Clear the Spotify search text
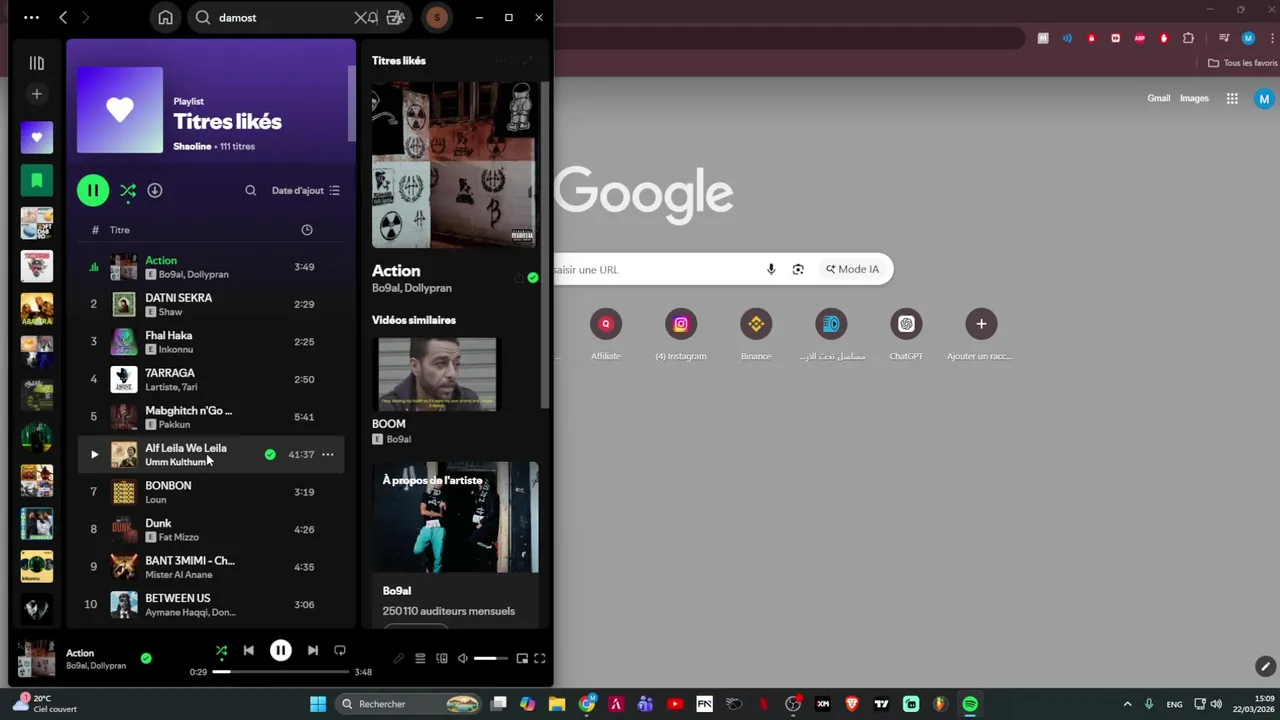 tap(360, 18)
